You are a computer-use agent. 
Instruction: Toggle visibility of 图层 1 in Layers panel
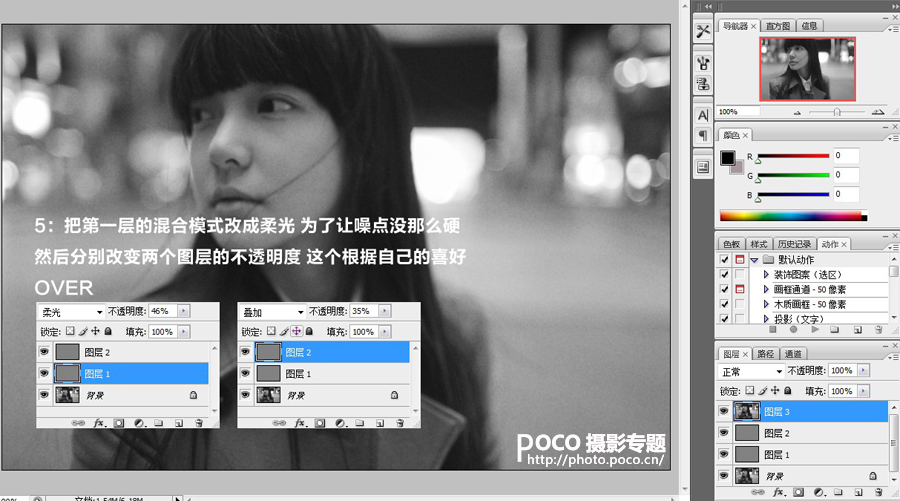click(724, 455)
